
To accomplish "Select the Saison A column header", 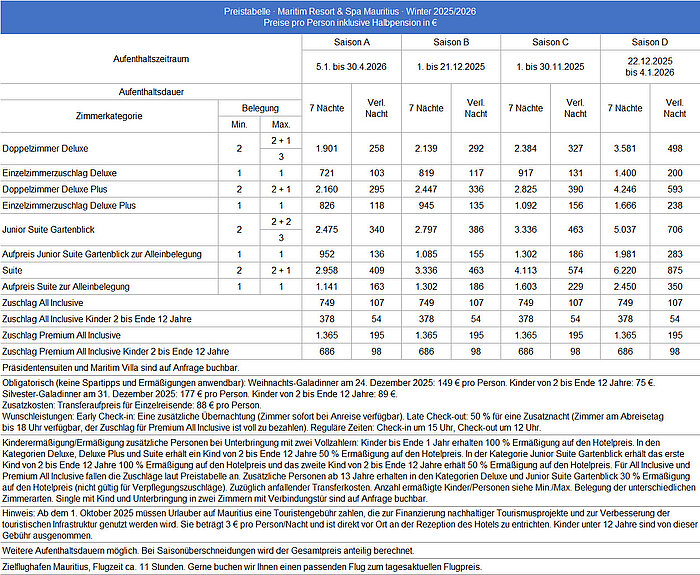I will (352, 42).
